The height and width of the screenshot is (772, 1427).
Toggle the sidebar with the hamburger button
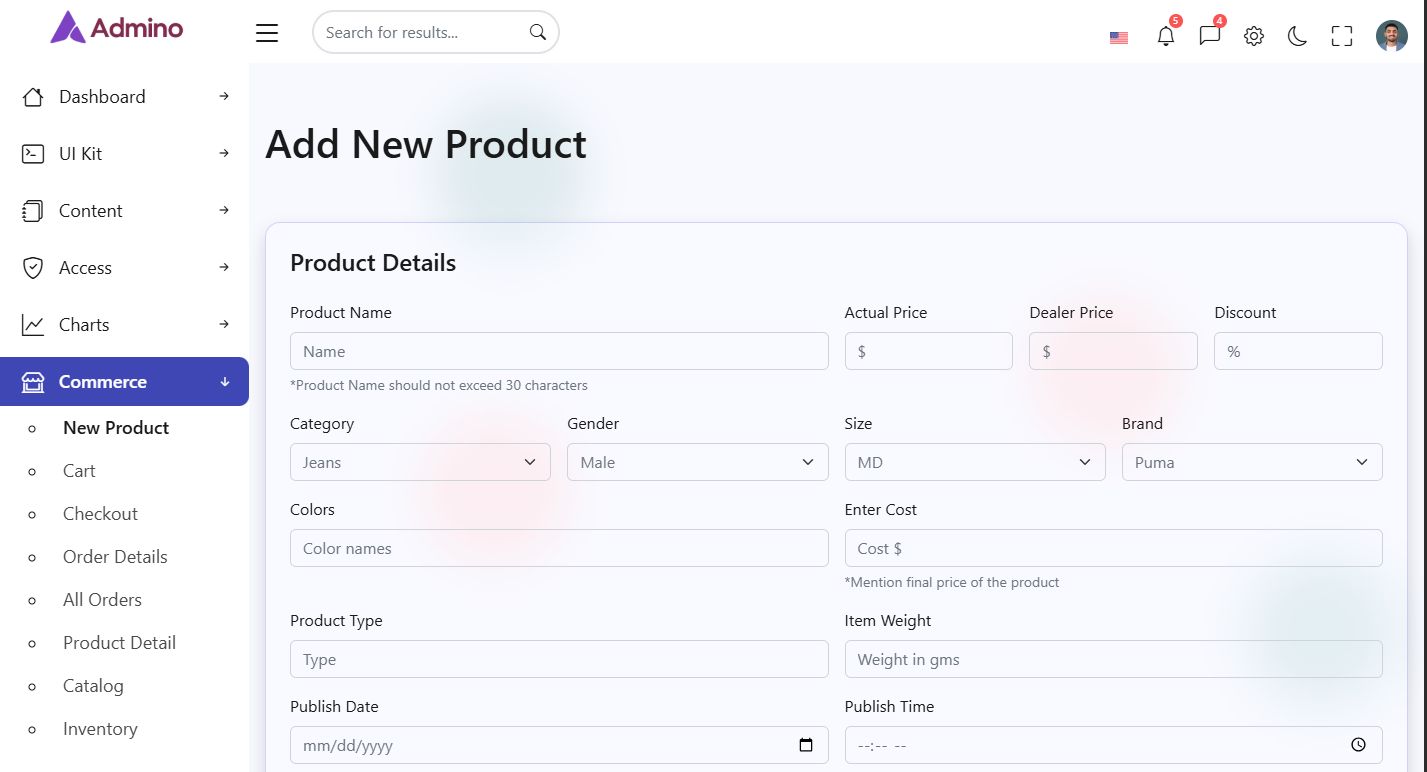pyautogui.click(x=267, y=33)
